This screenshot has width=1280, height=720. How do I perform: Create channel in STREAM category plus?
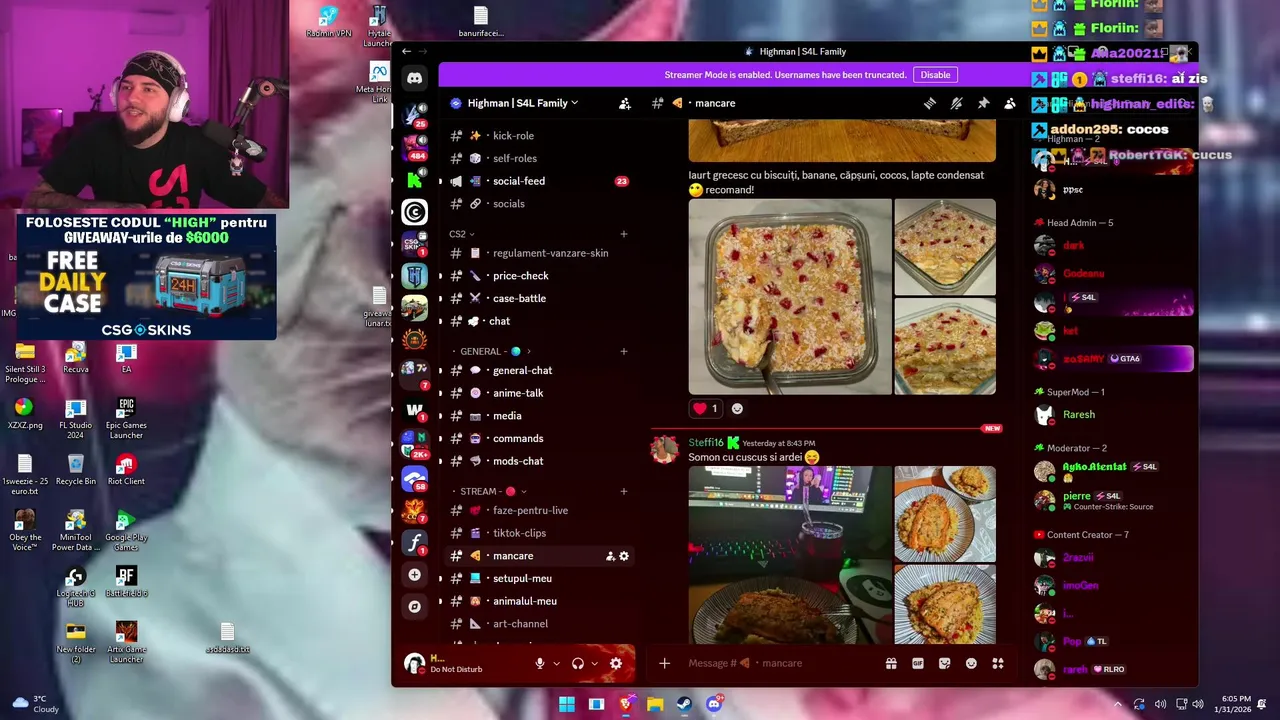(x=624, y=491)
